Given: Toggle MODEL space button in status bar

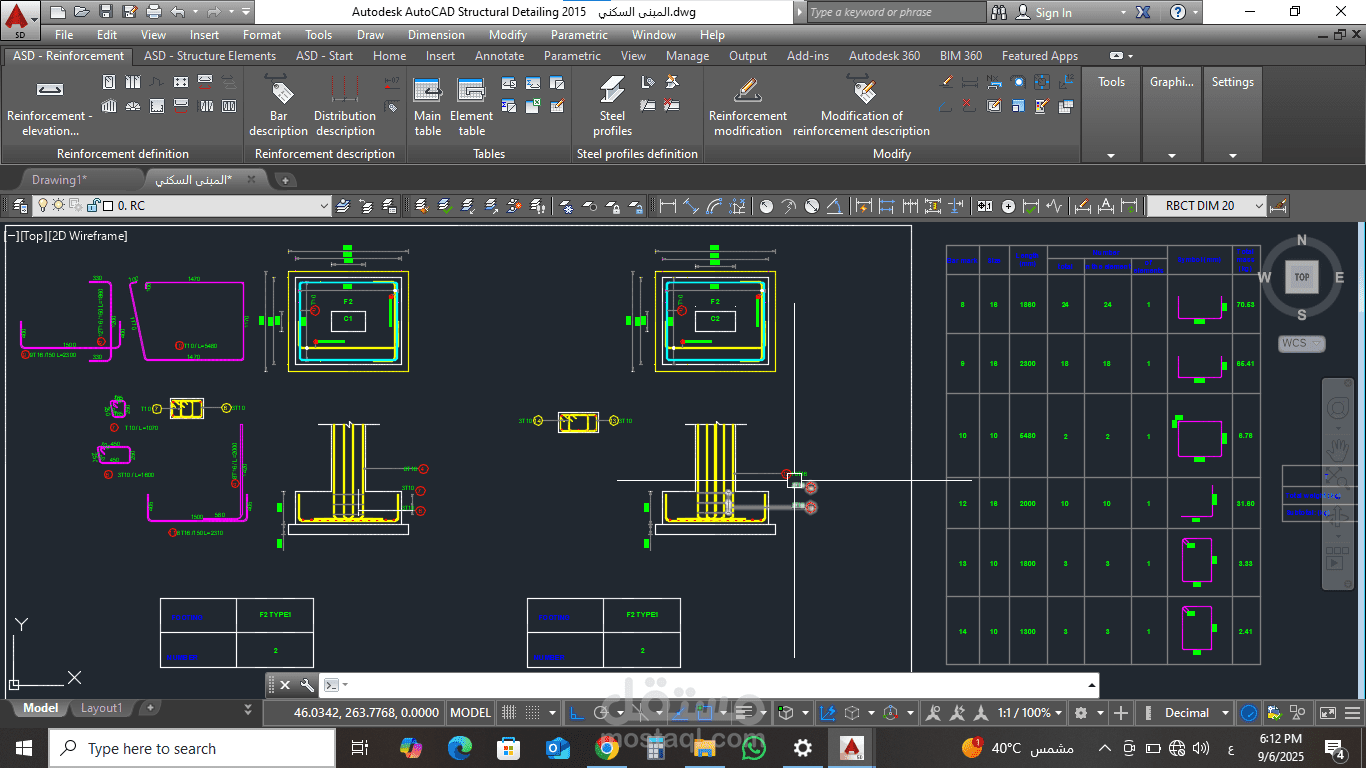Looking at the screenshot, I should (x=470, y=713).
